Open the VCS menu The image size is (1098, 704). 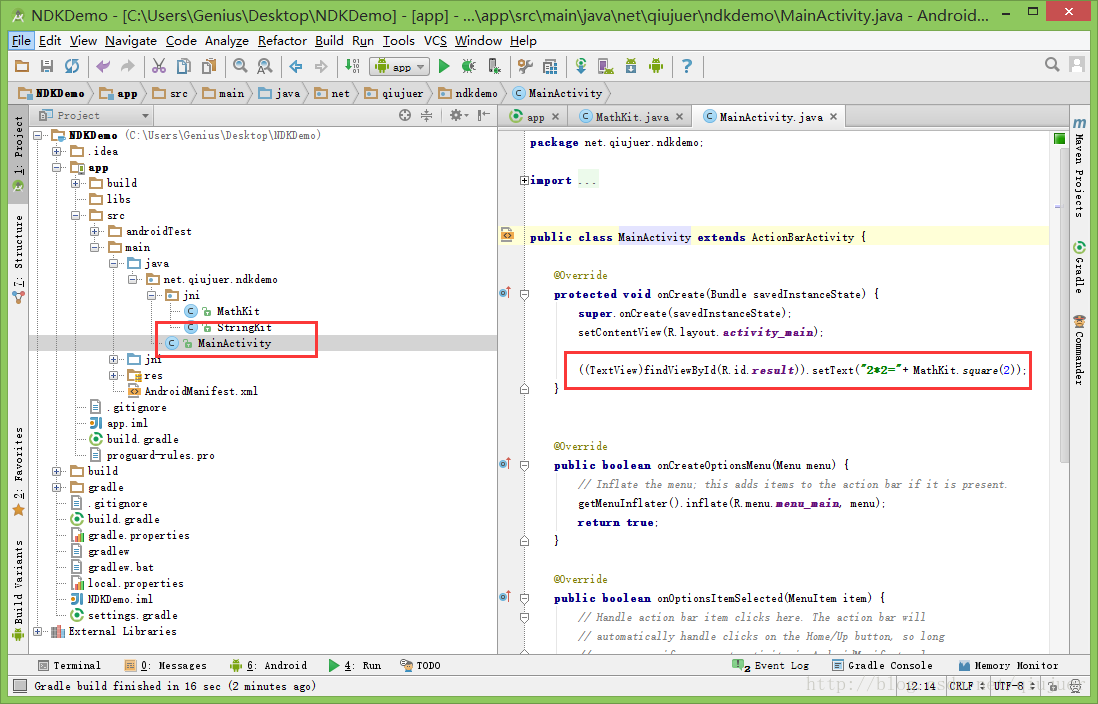[435, 41]
